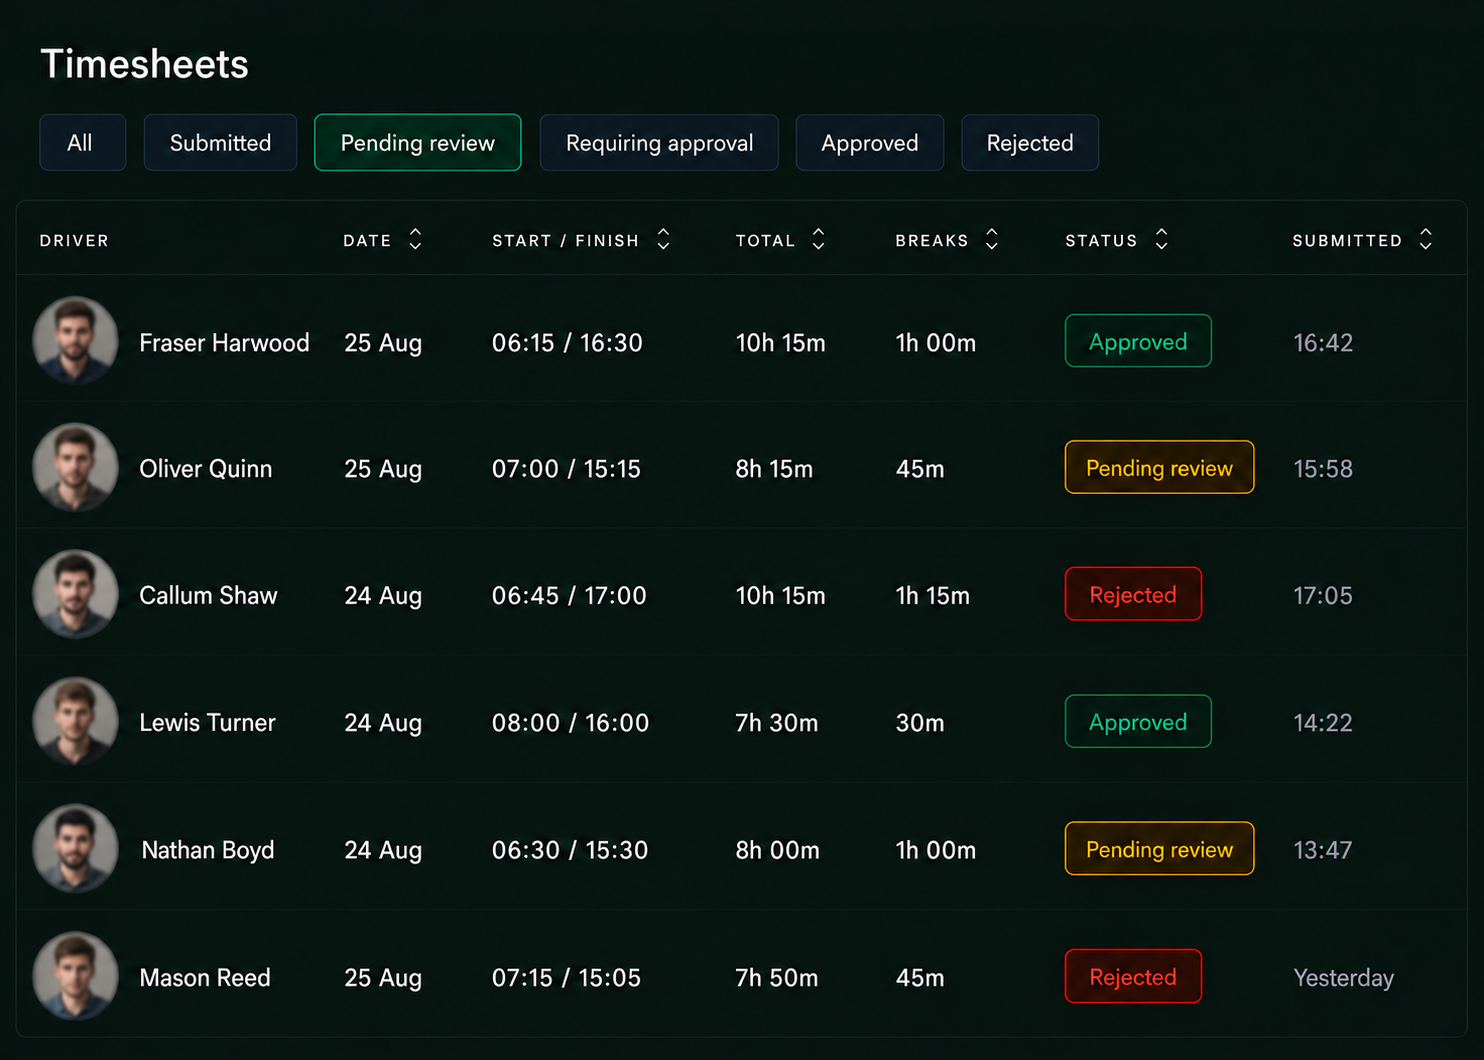Sort table by Date column arrows
Image resolution: width=1484 pixels, height=1060 pixels.
click(415, 240)
